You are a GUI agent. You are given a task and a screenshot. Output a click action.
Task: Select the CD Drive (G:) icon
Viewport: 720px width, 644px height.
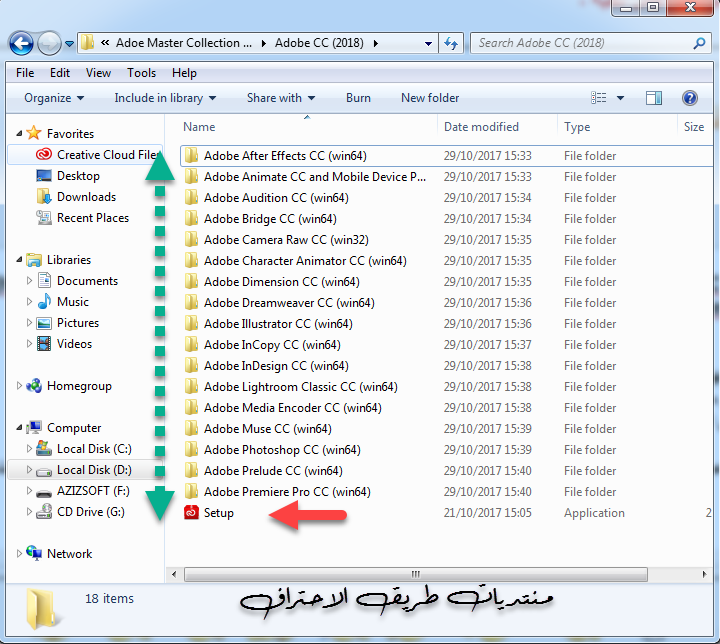pos(43,512)
